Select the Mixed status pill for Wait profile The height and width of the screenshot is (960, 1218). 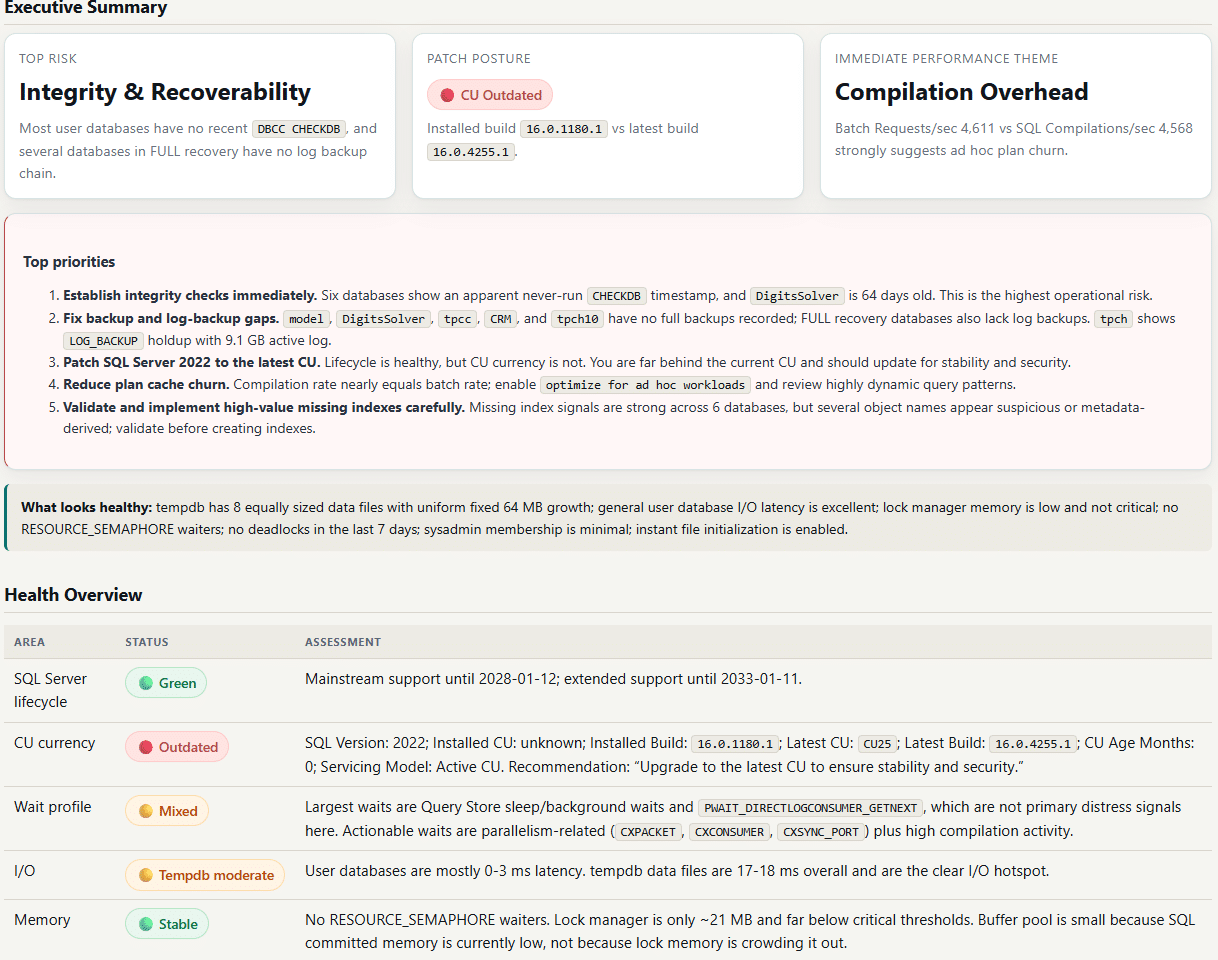pos(167,811)
